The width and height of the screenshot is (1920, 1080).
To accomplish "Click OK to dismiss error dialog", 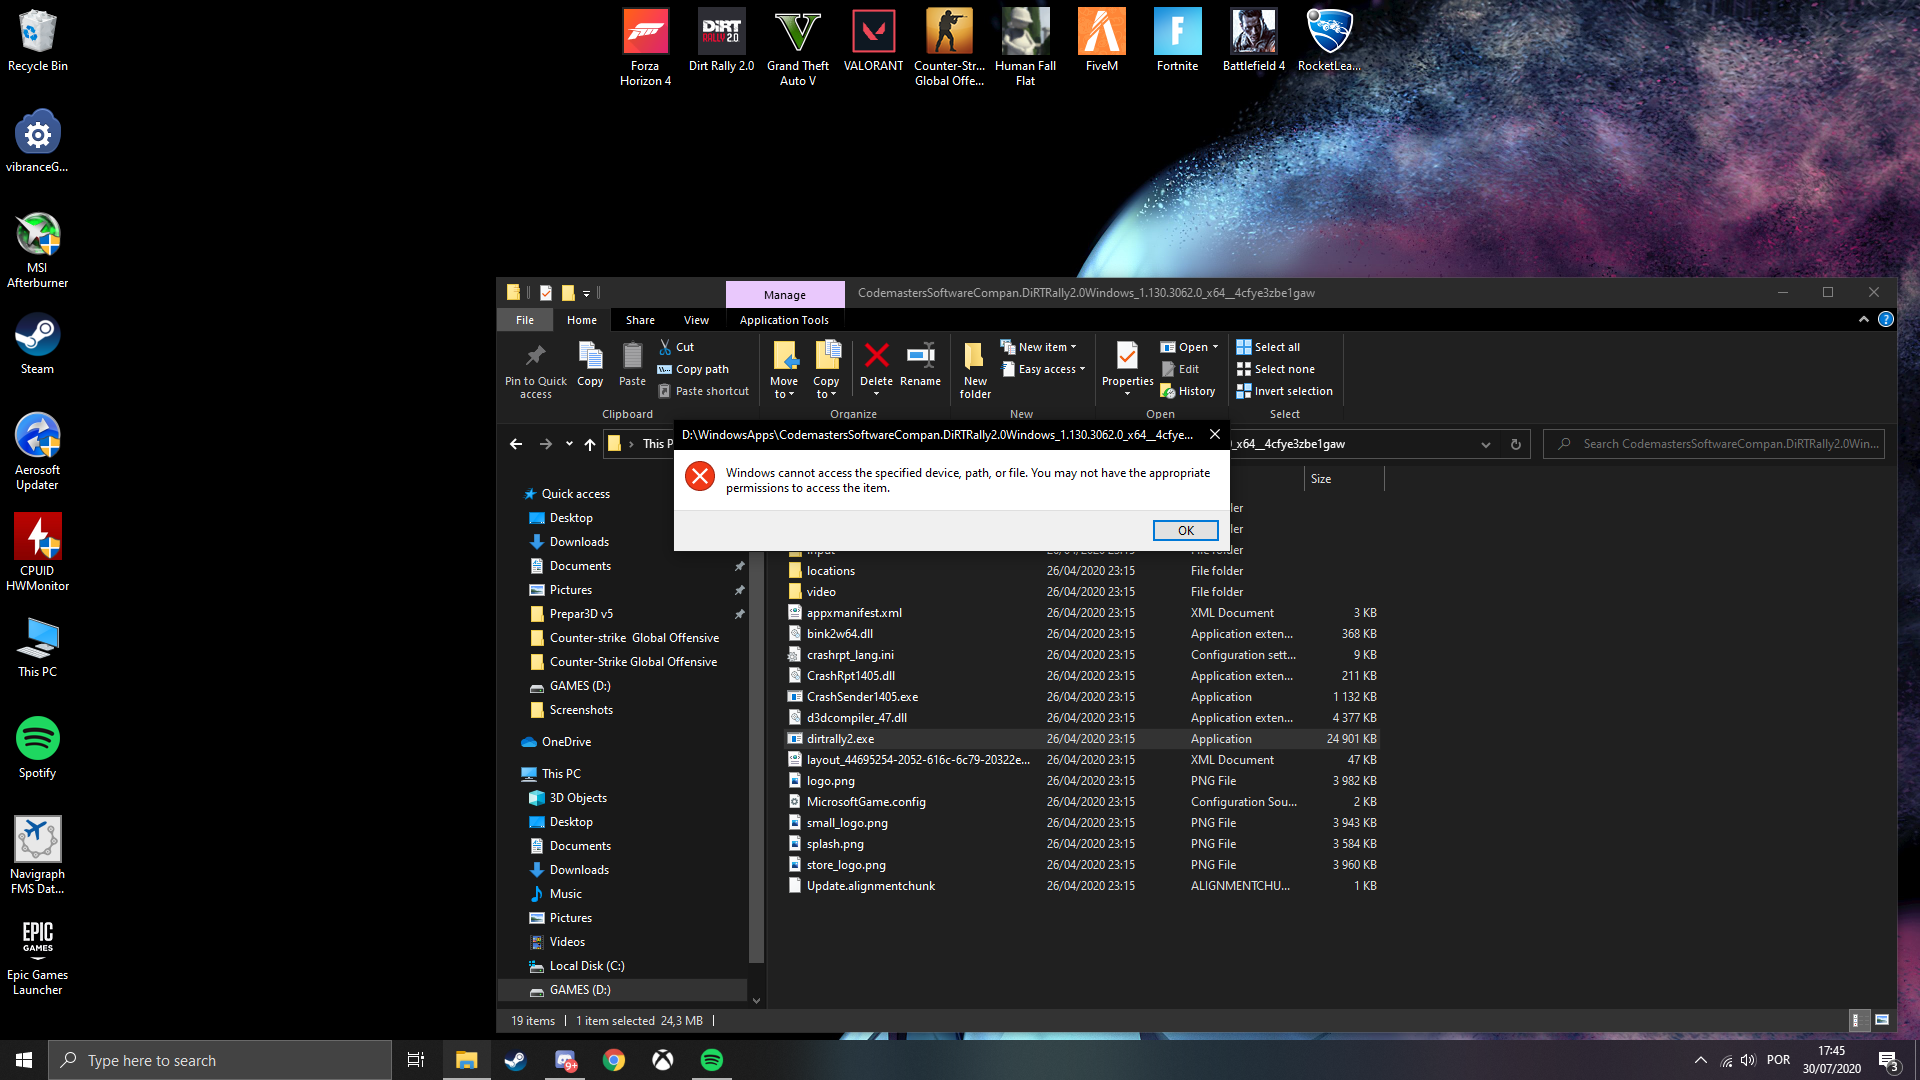I will click(1185, 529).
